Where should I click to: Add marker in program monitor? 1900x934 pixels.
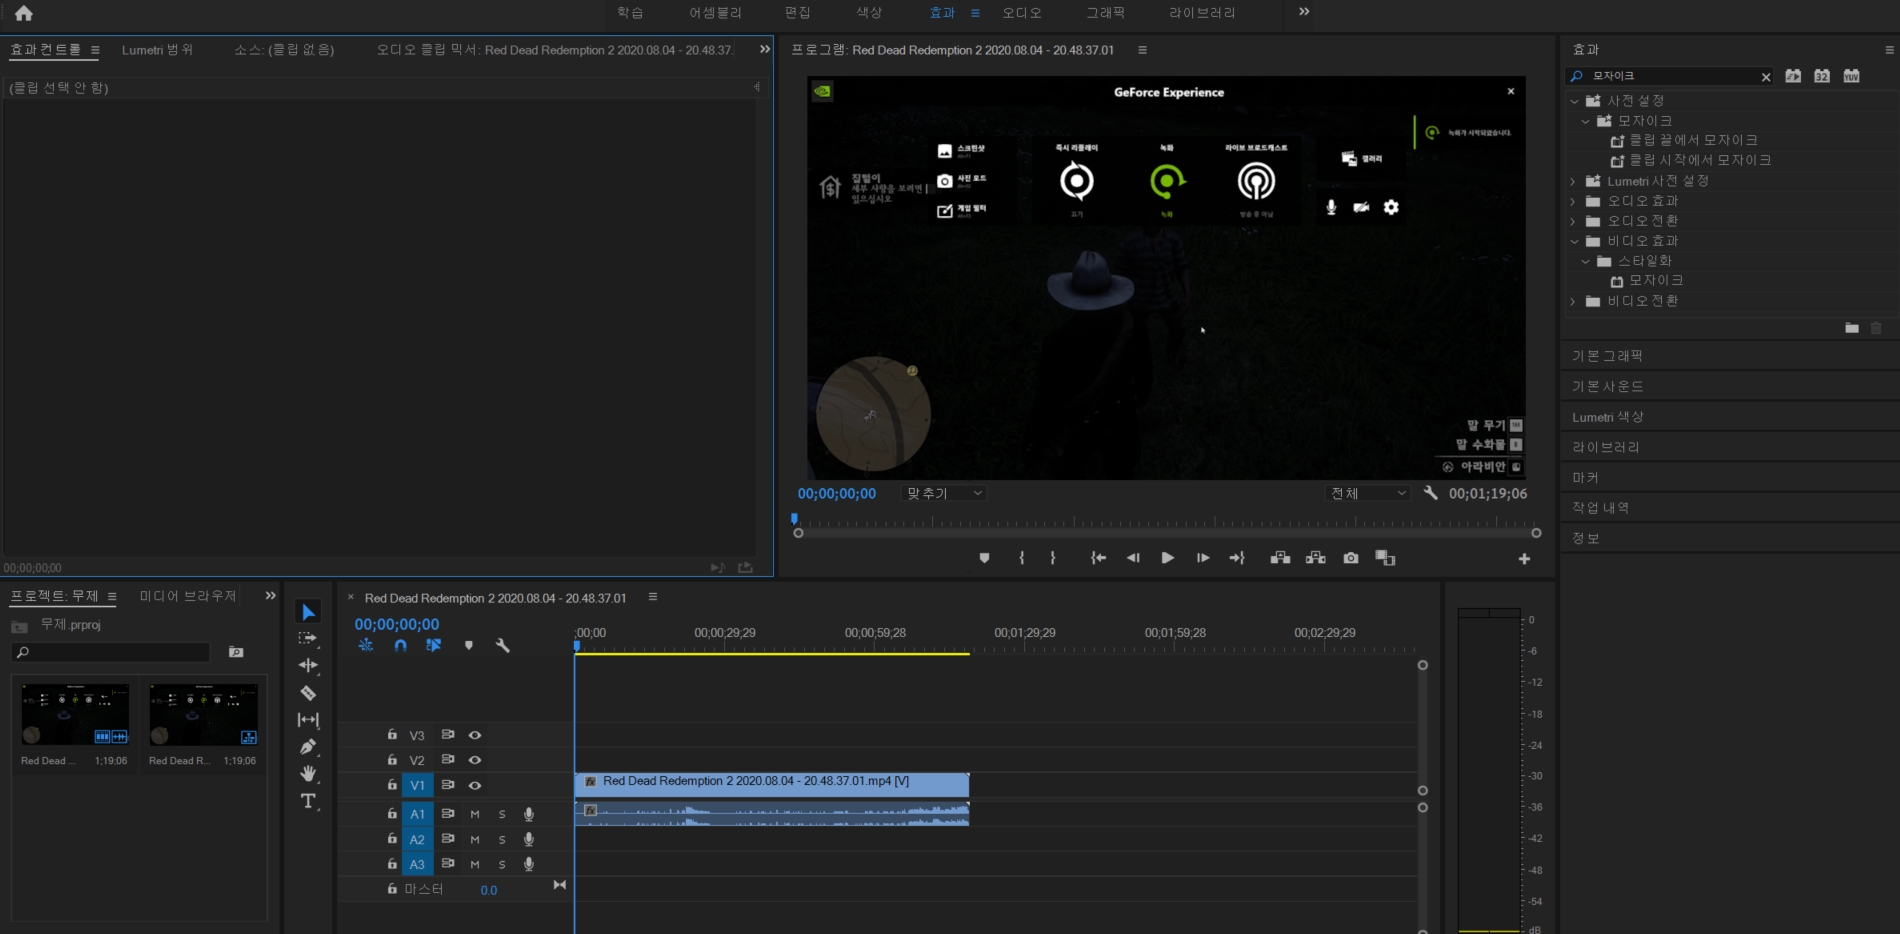point(984,558)
